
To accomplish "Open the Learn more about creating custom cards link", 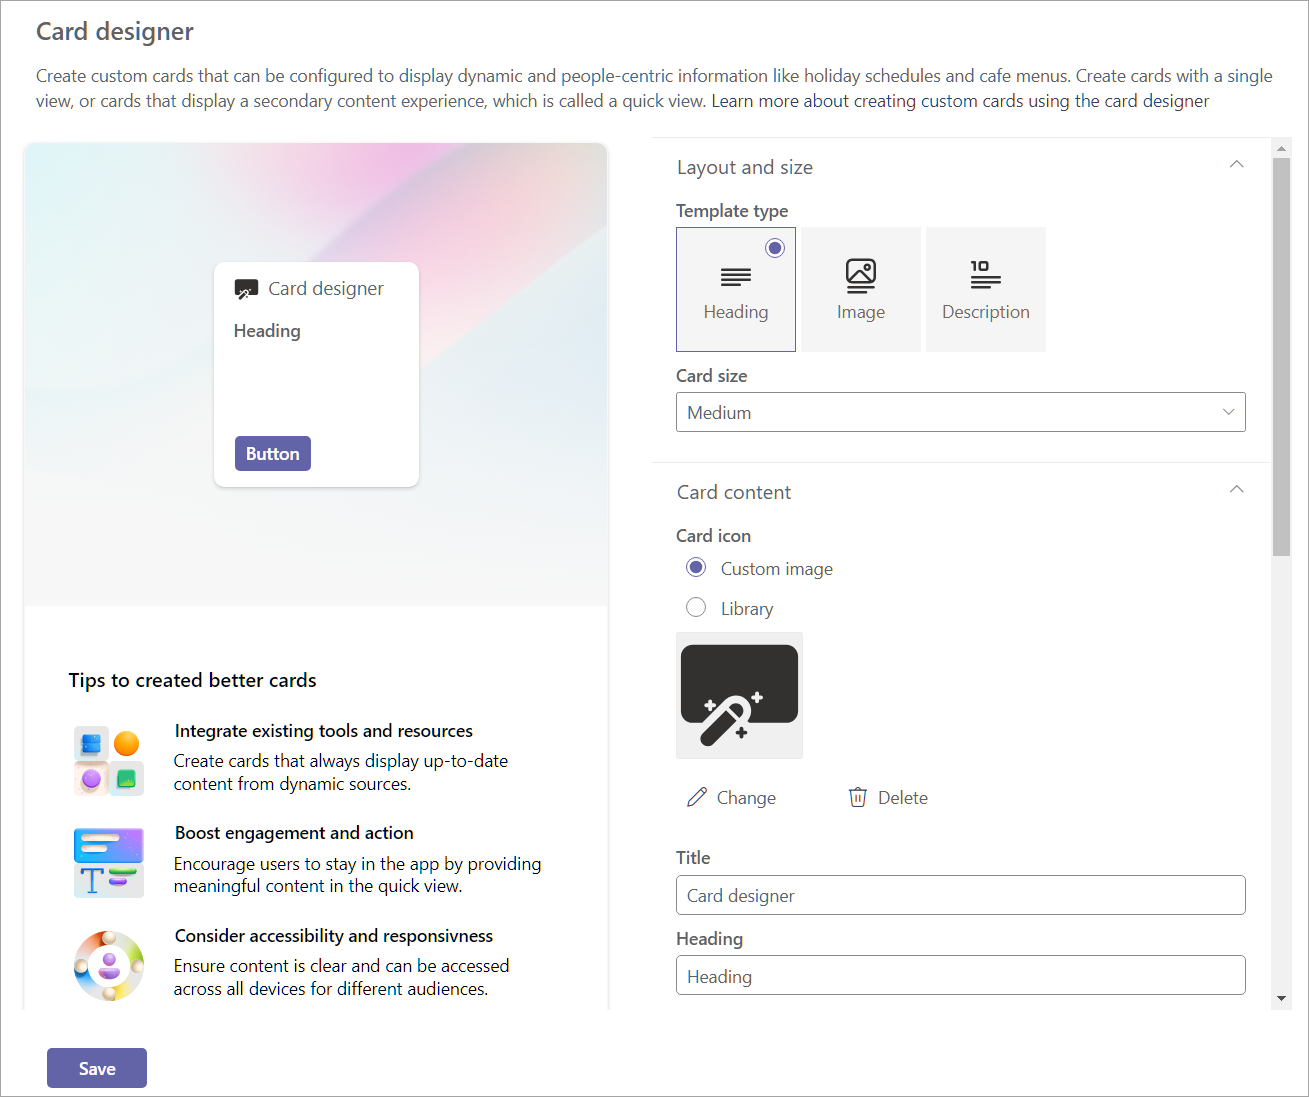I will 960,101.
